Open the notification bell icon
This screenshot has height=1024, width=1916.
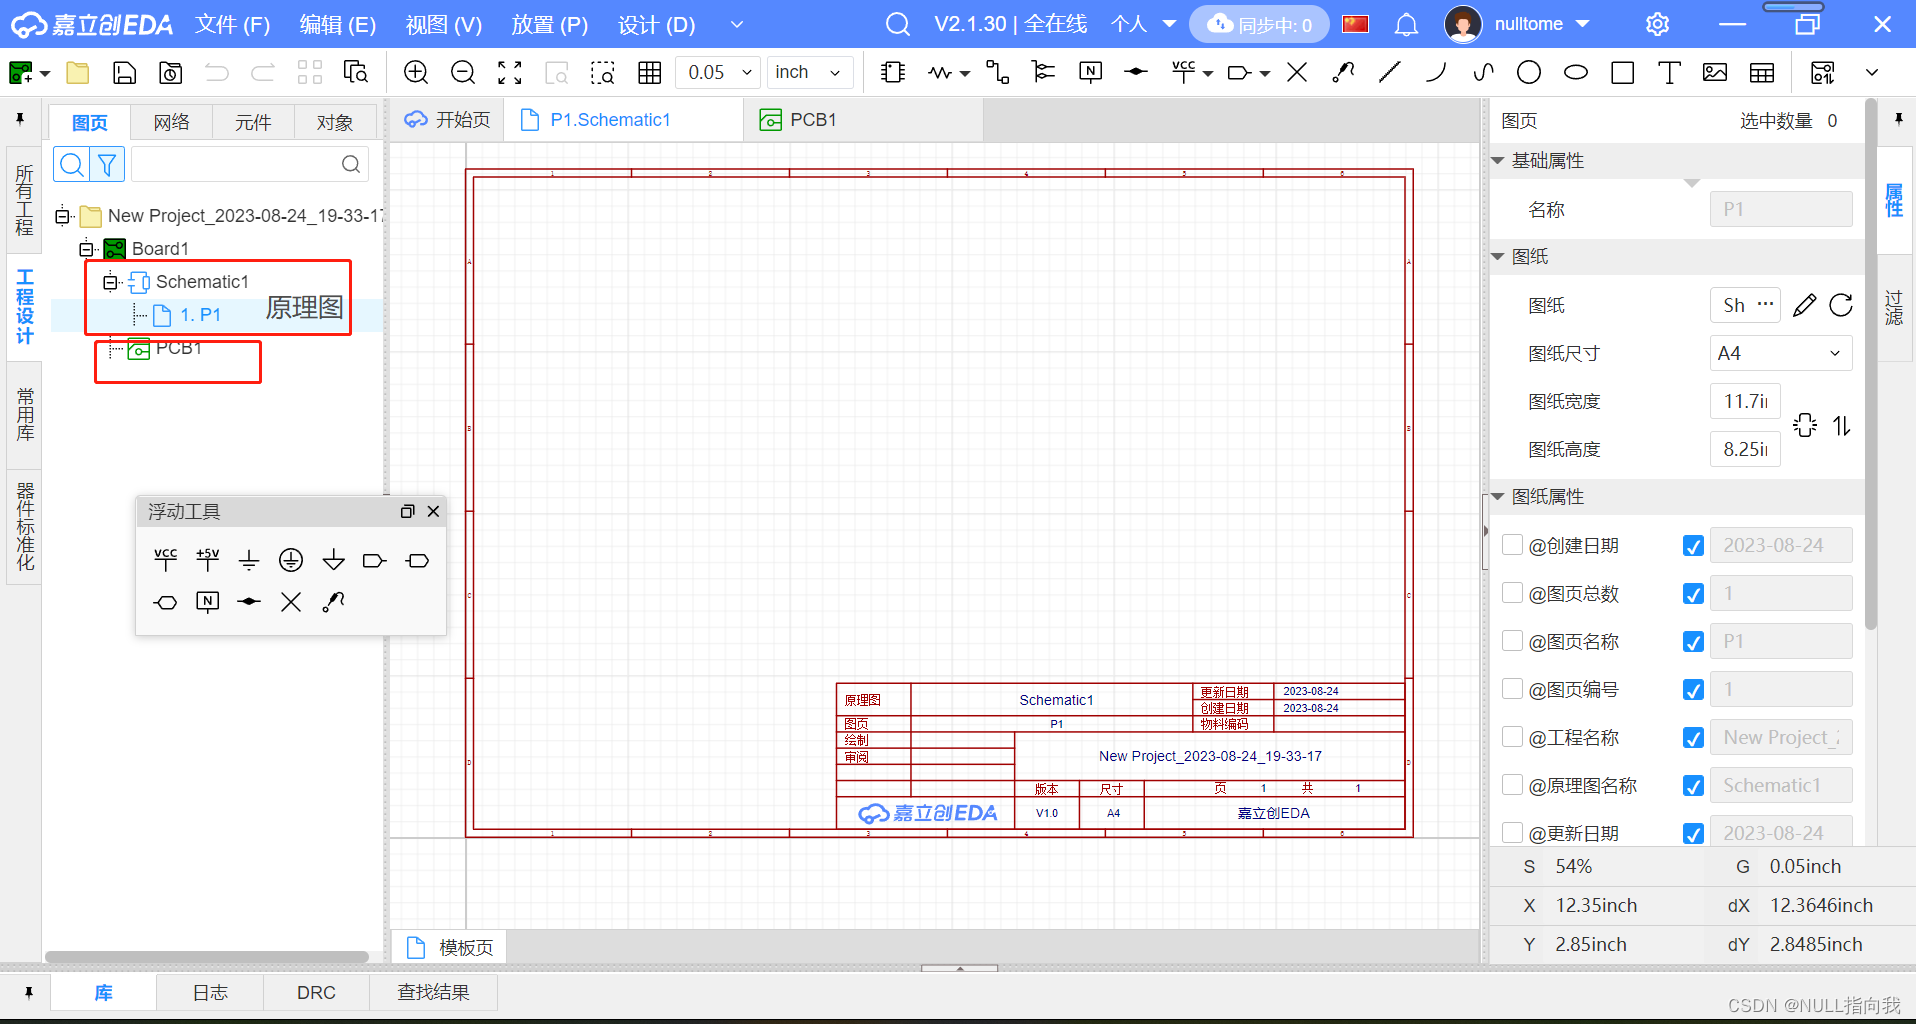click(x=1406, y=25)
